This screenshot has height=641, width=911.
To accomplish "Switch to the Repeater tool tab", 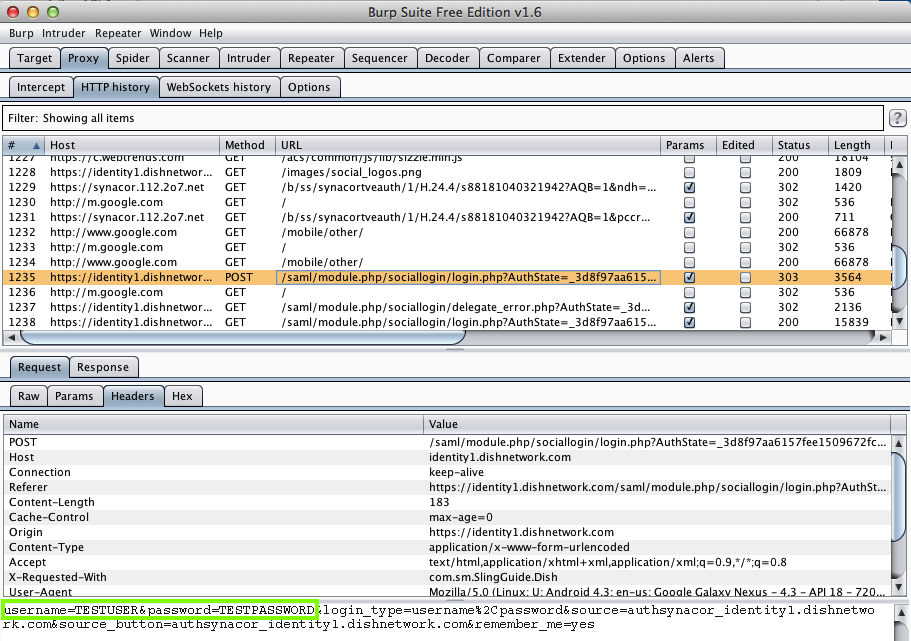I will (x=311, y=58).
